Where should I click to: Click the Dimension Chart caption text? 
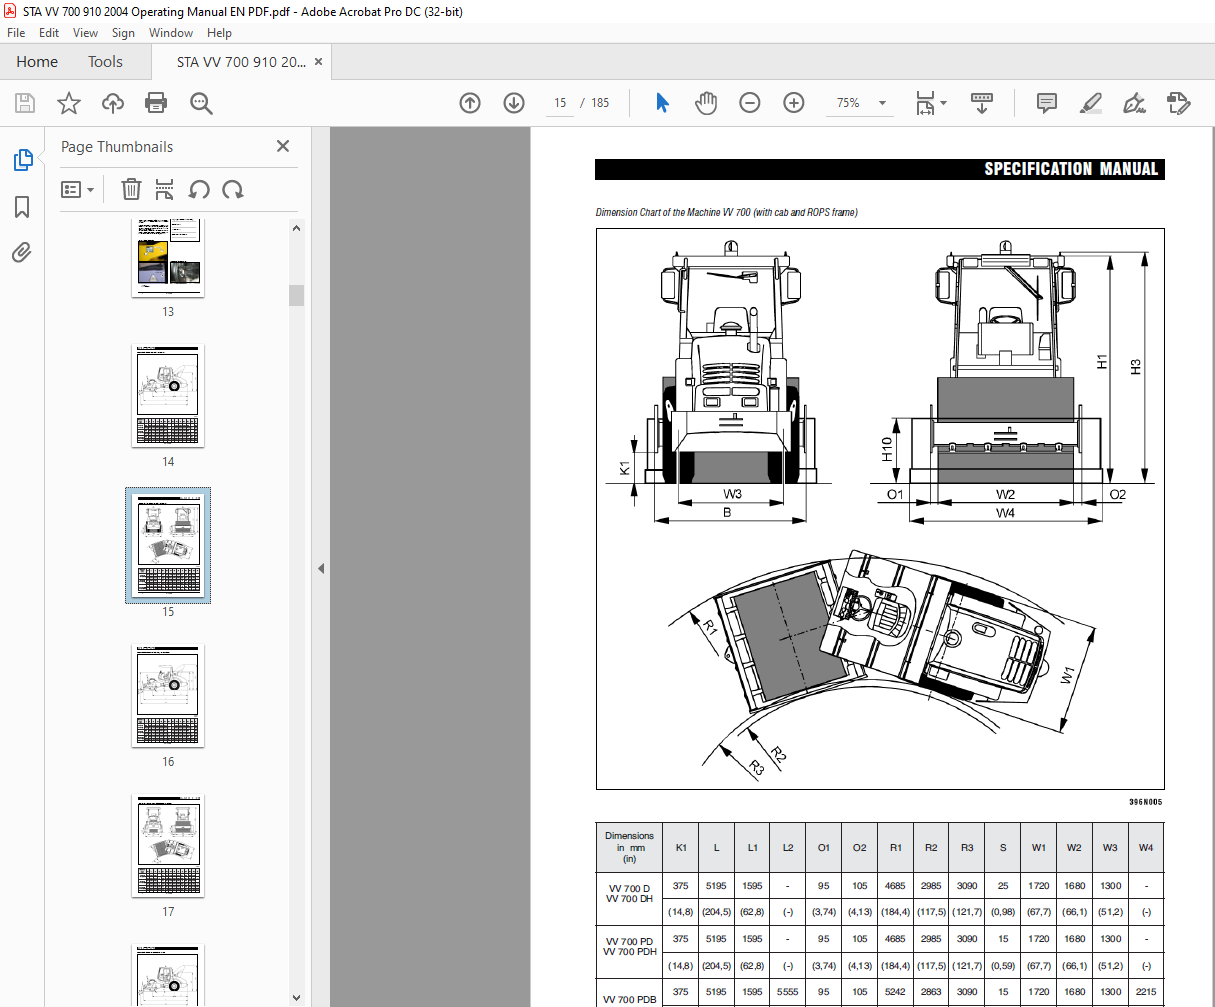pyautogui.click(x=727, y=212)
